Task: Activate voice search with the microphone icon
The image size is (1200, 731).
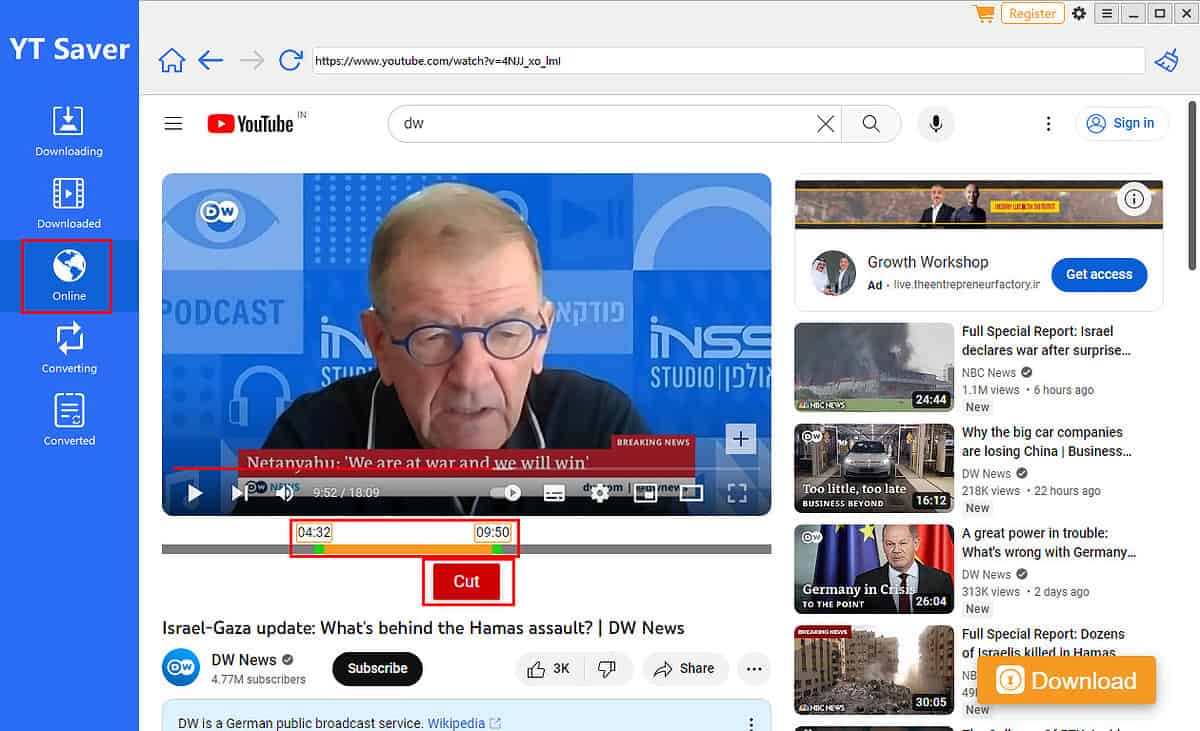Action: [935, 123]
